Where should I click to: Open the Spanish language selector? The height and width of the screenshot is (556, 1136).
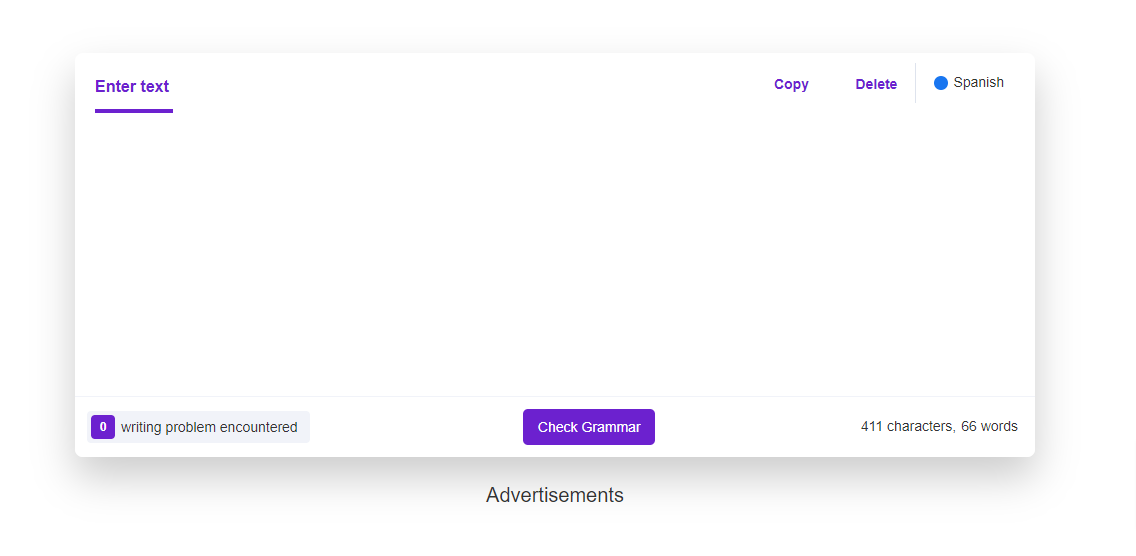coord(969,83)
